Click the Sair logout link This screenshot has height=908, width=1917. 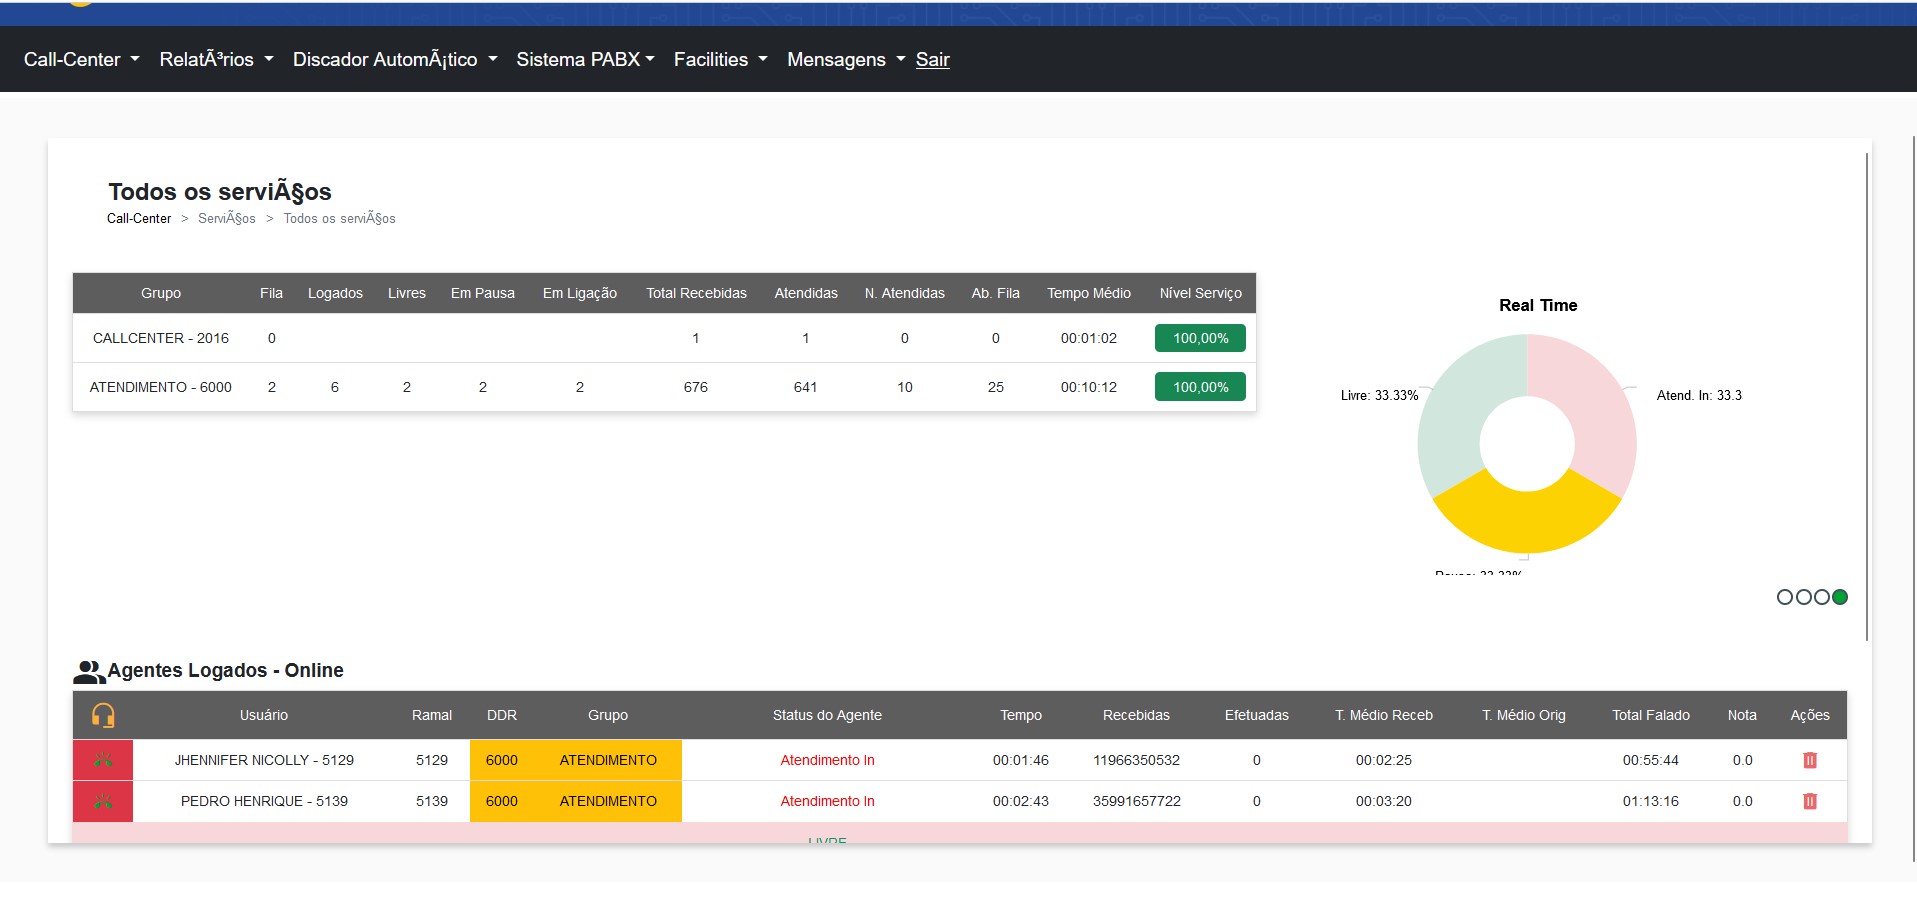coord(932,59)
